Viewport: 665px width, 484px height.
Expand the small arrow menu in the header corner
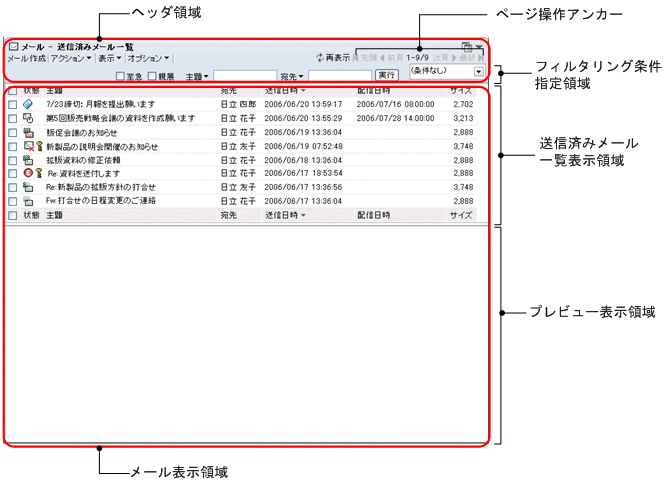click(479, 47)
